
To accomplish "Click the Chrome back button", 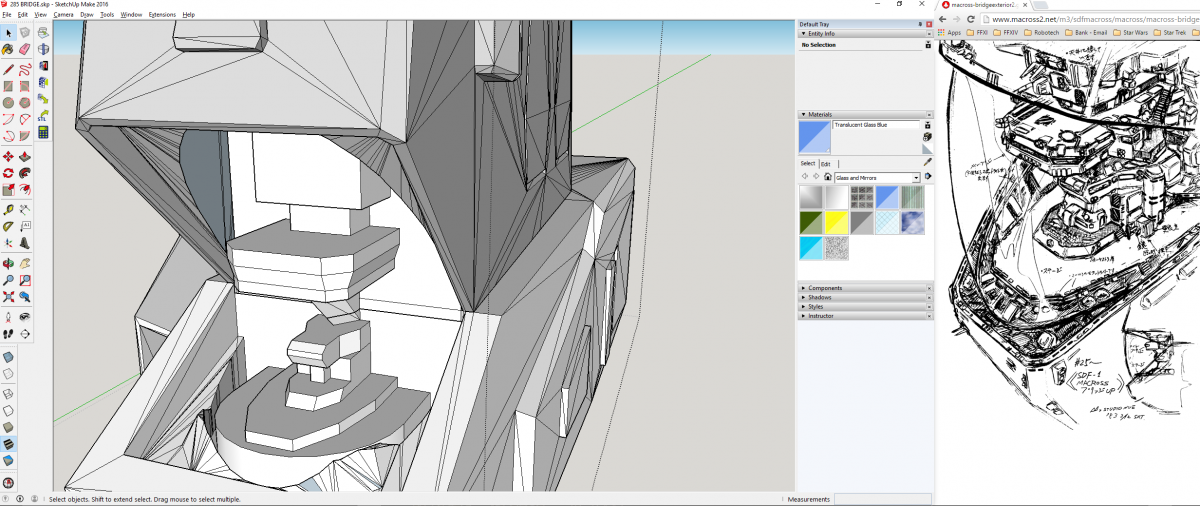I will coord(943,18).
